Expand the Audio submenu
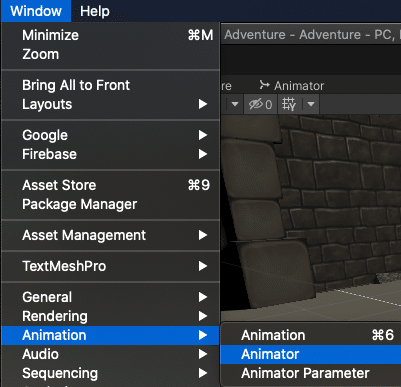Viewport: 401px width, 387px height. tap(110, 354)
